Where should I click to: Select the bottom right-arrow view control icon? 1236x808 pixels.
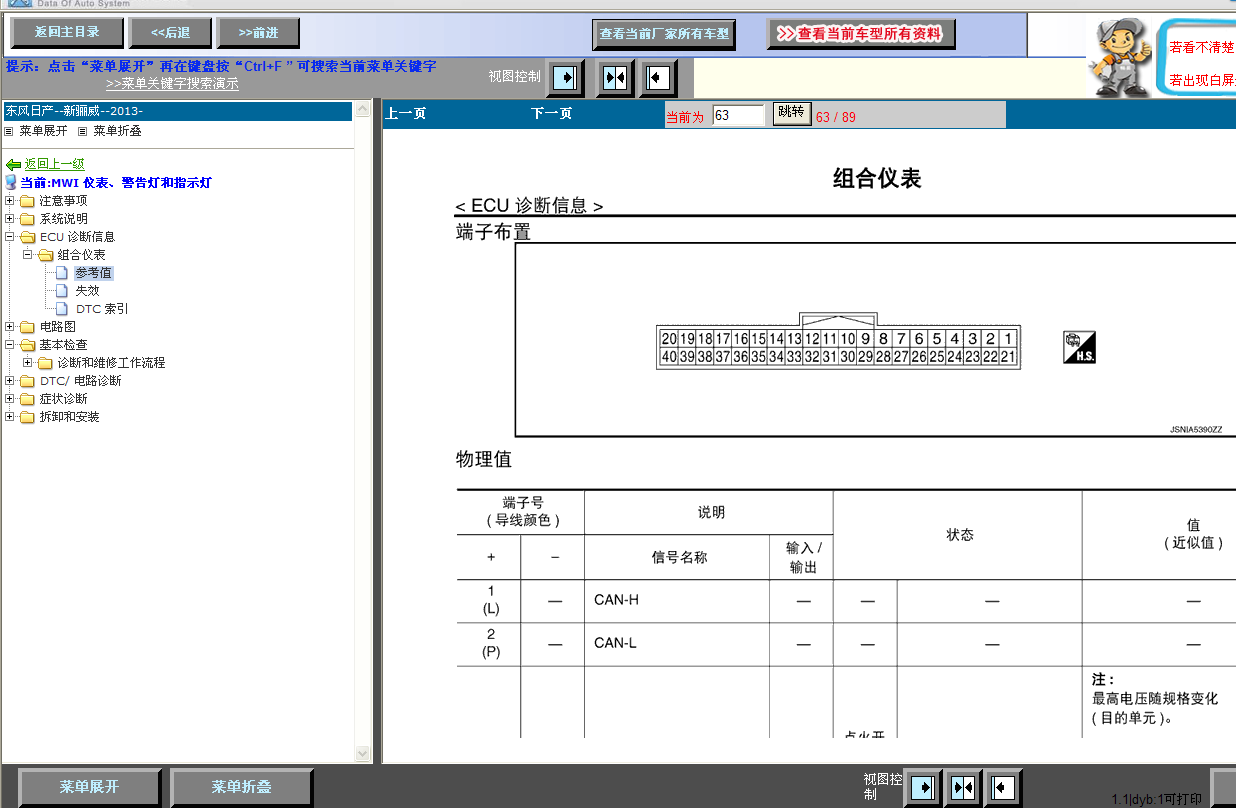coord(924,788)
